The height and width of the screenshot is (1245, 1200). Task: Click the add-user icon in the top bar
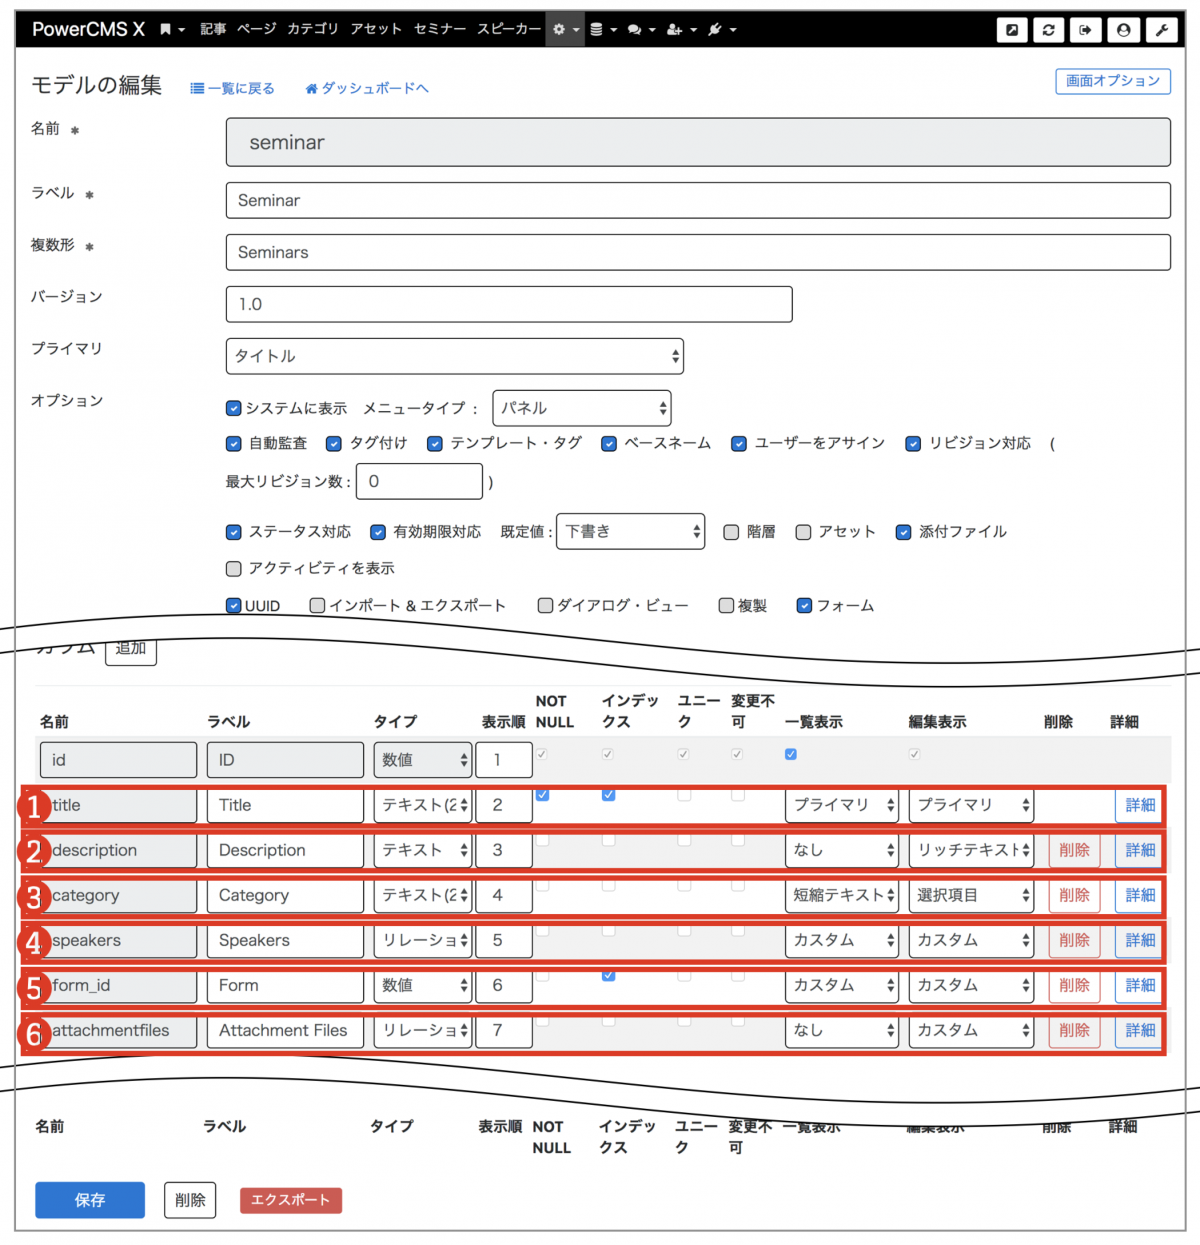[676, 29]
